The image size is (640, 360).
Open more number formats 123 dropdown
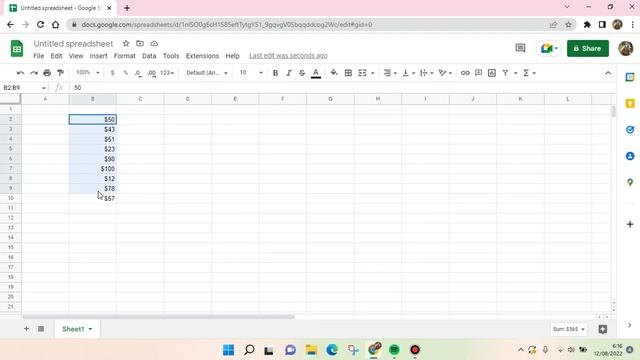tap(167, 73)
